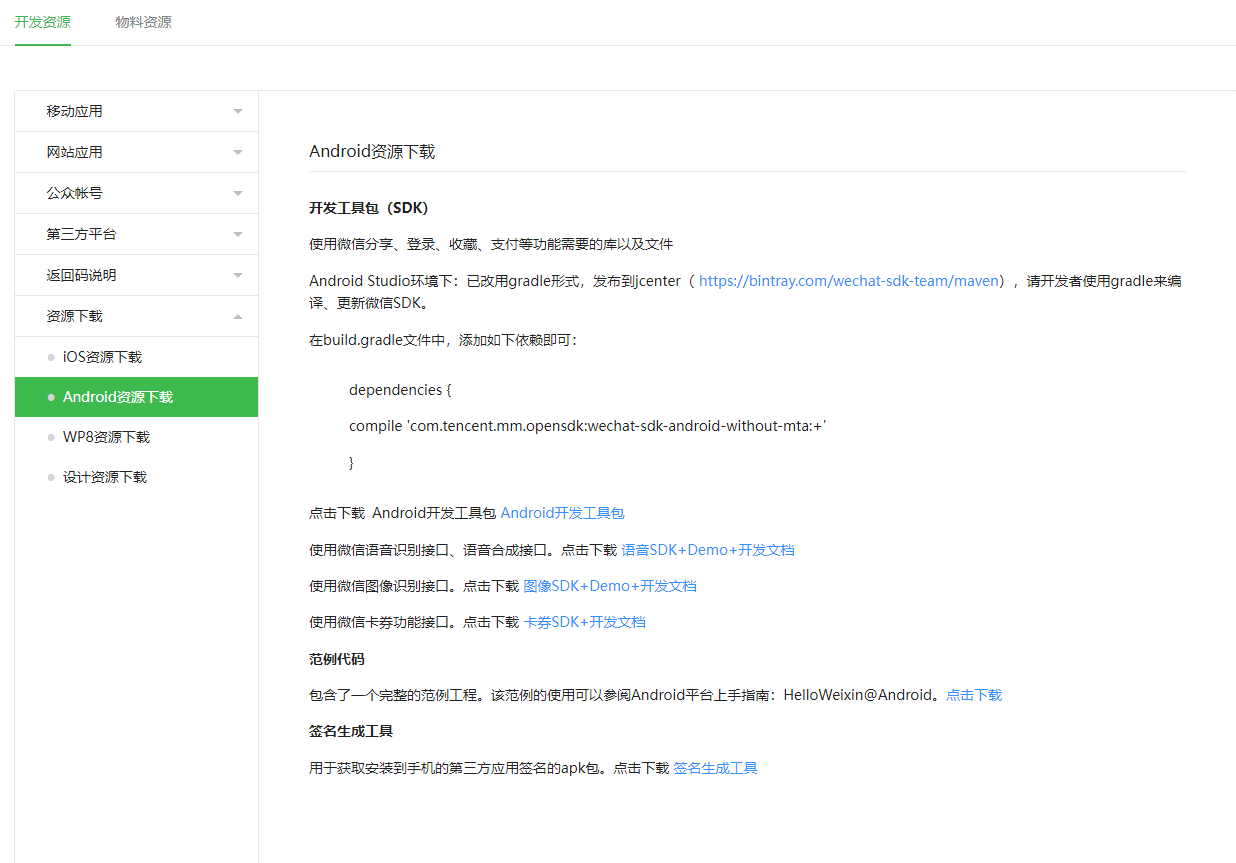Click text 使用微信分享、登录、收藏、支付等功能需要的库以及文件

[491, 244]
